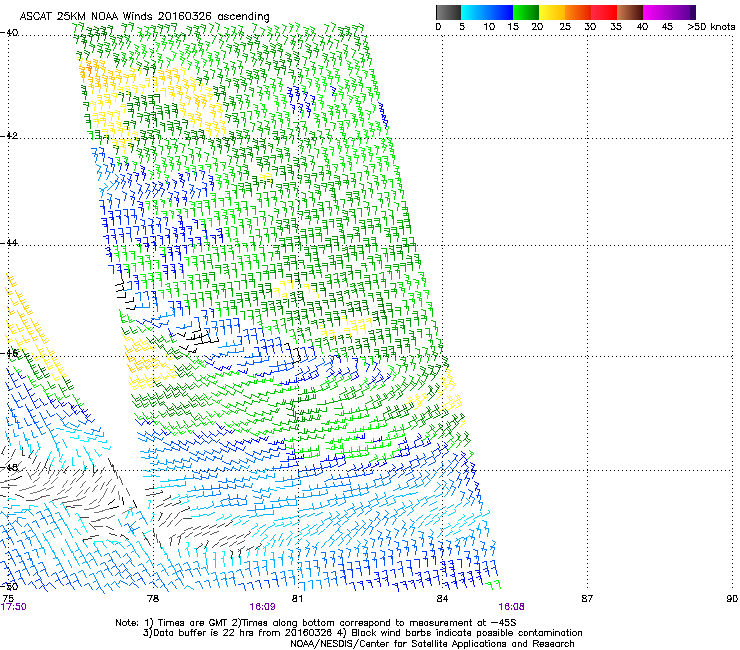Click the purple 16:08 pass time
The height and width of the screenshot is (650, 740).
[512, 607]
